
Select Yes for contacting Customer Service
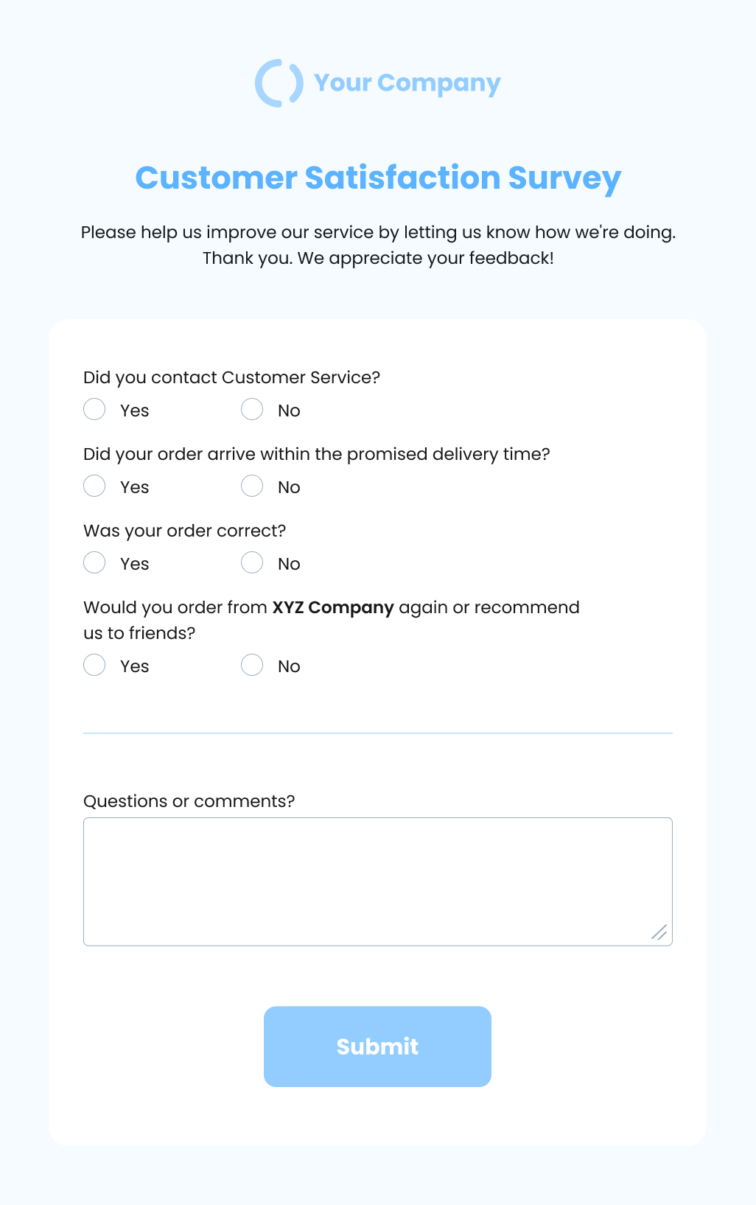click(94, 409)
